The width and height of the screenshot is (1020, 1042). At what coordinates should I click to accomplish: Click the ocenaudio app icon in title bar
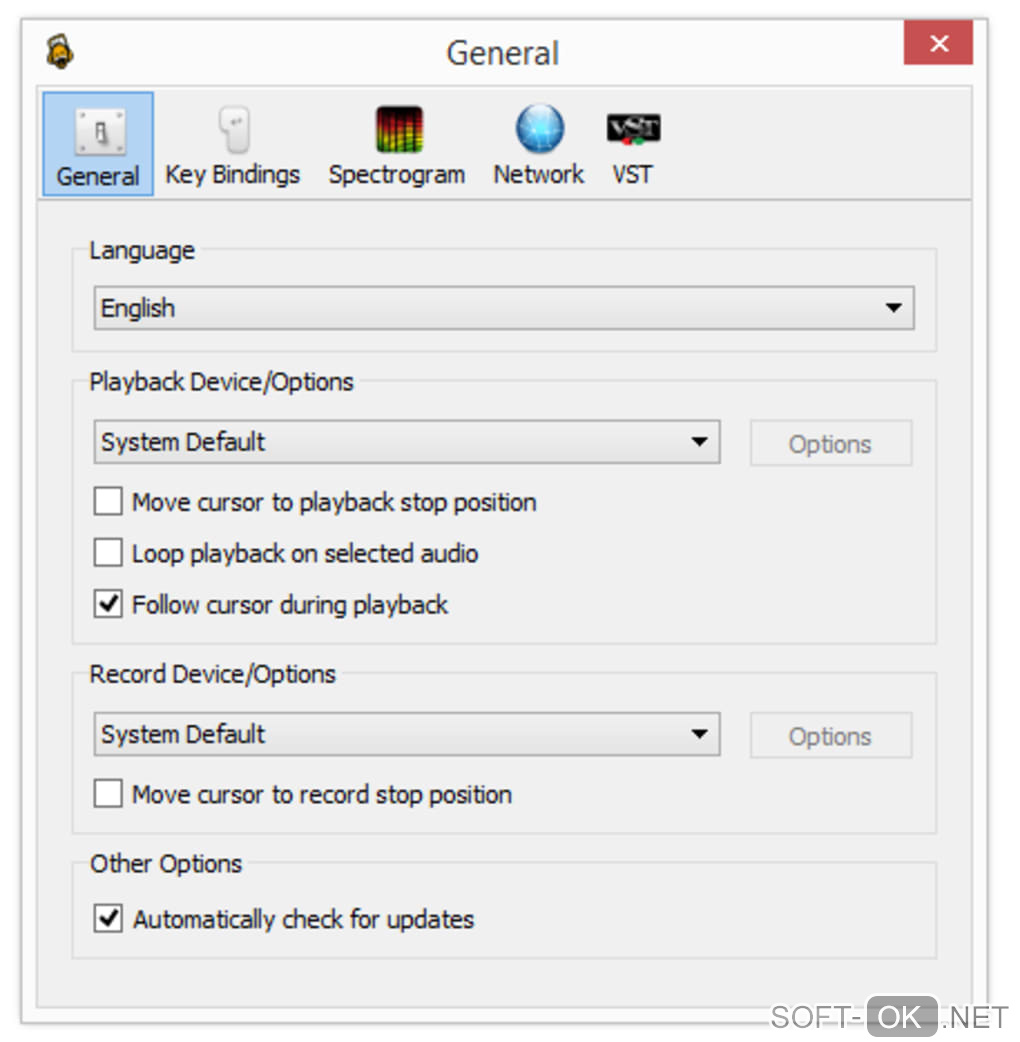(x=60, y=52)
